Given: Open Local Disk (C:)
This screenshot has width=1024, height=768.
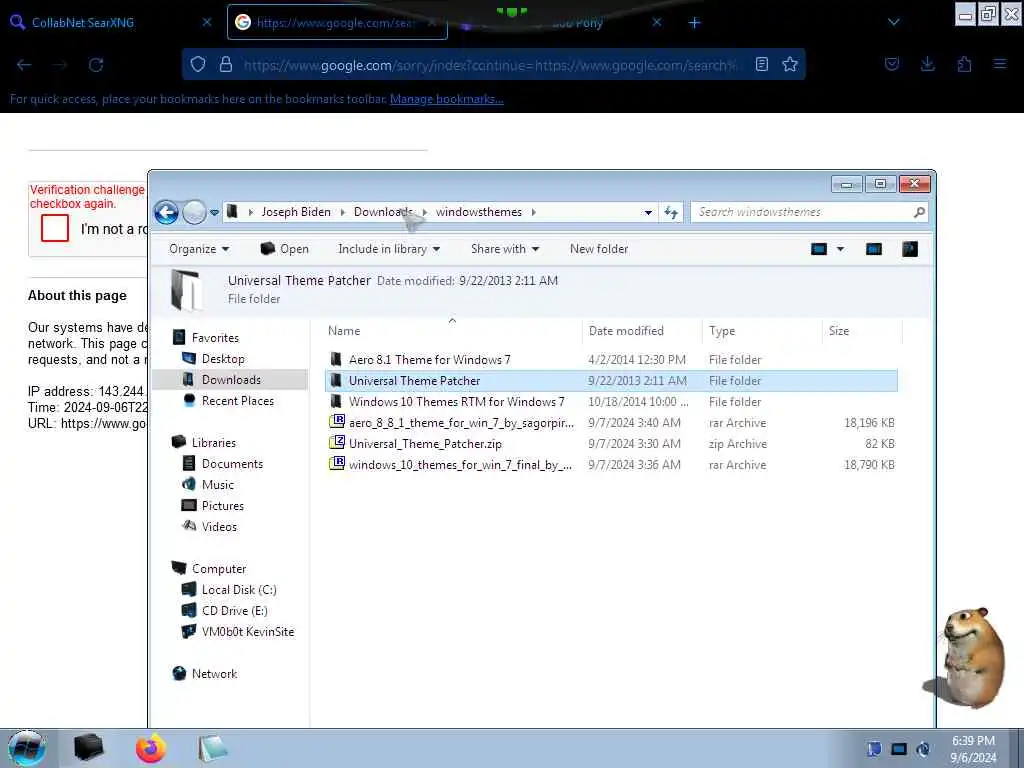Looking at the screenshot, I should (x=239, y=590).
